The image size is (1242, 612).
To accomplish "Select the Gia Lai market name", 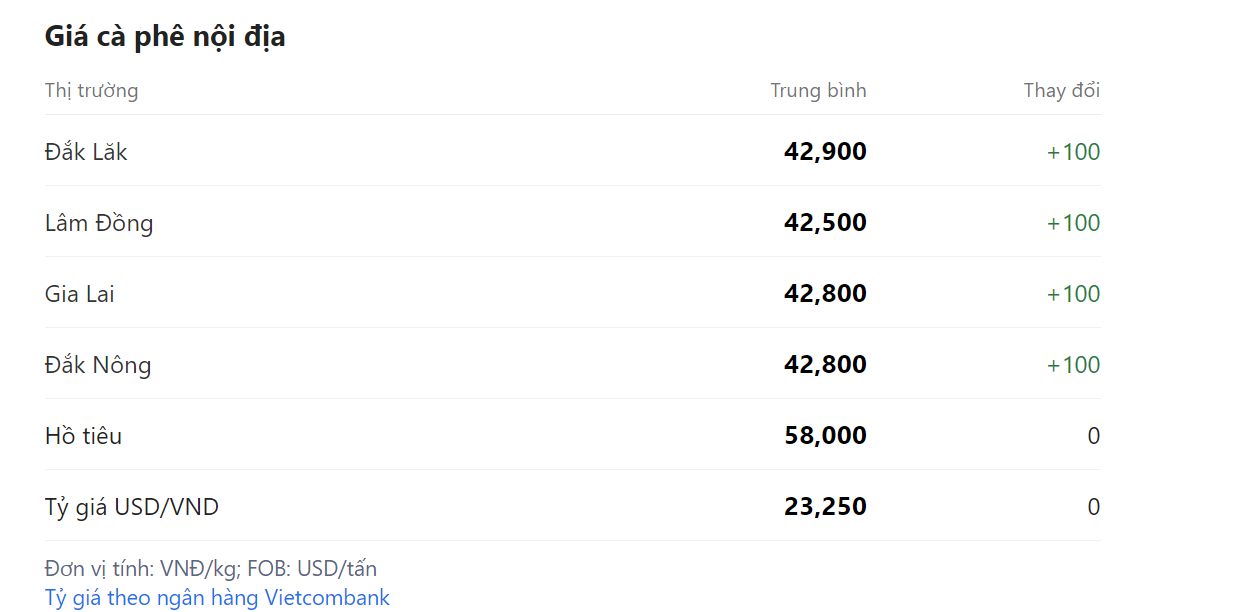I will pyautogui.click(x=80, y=294).
